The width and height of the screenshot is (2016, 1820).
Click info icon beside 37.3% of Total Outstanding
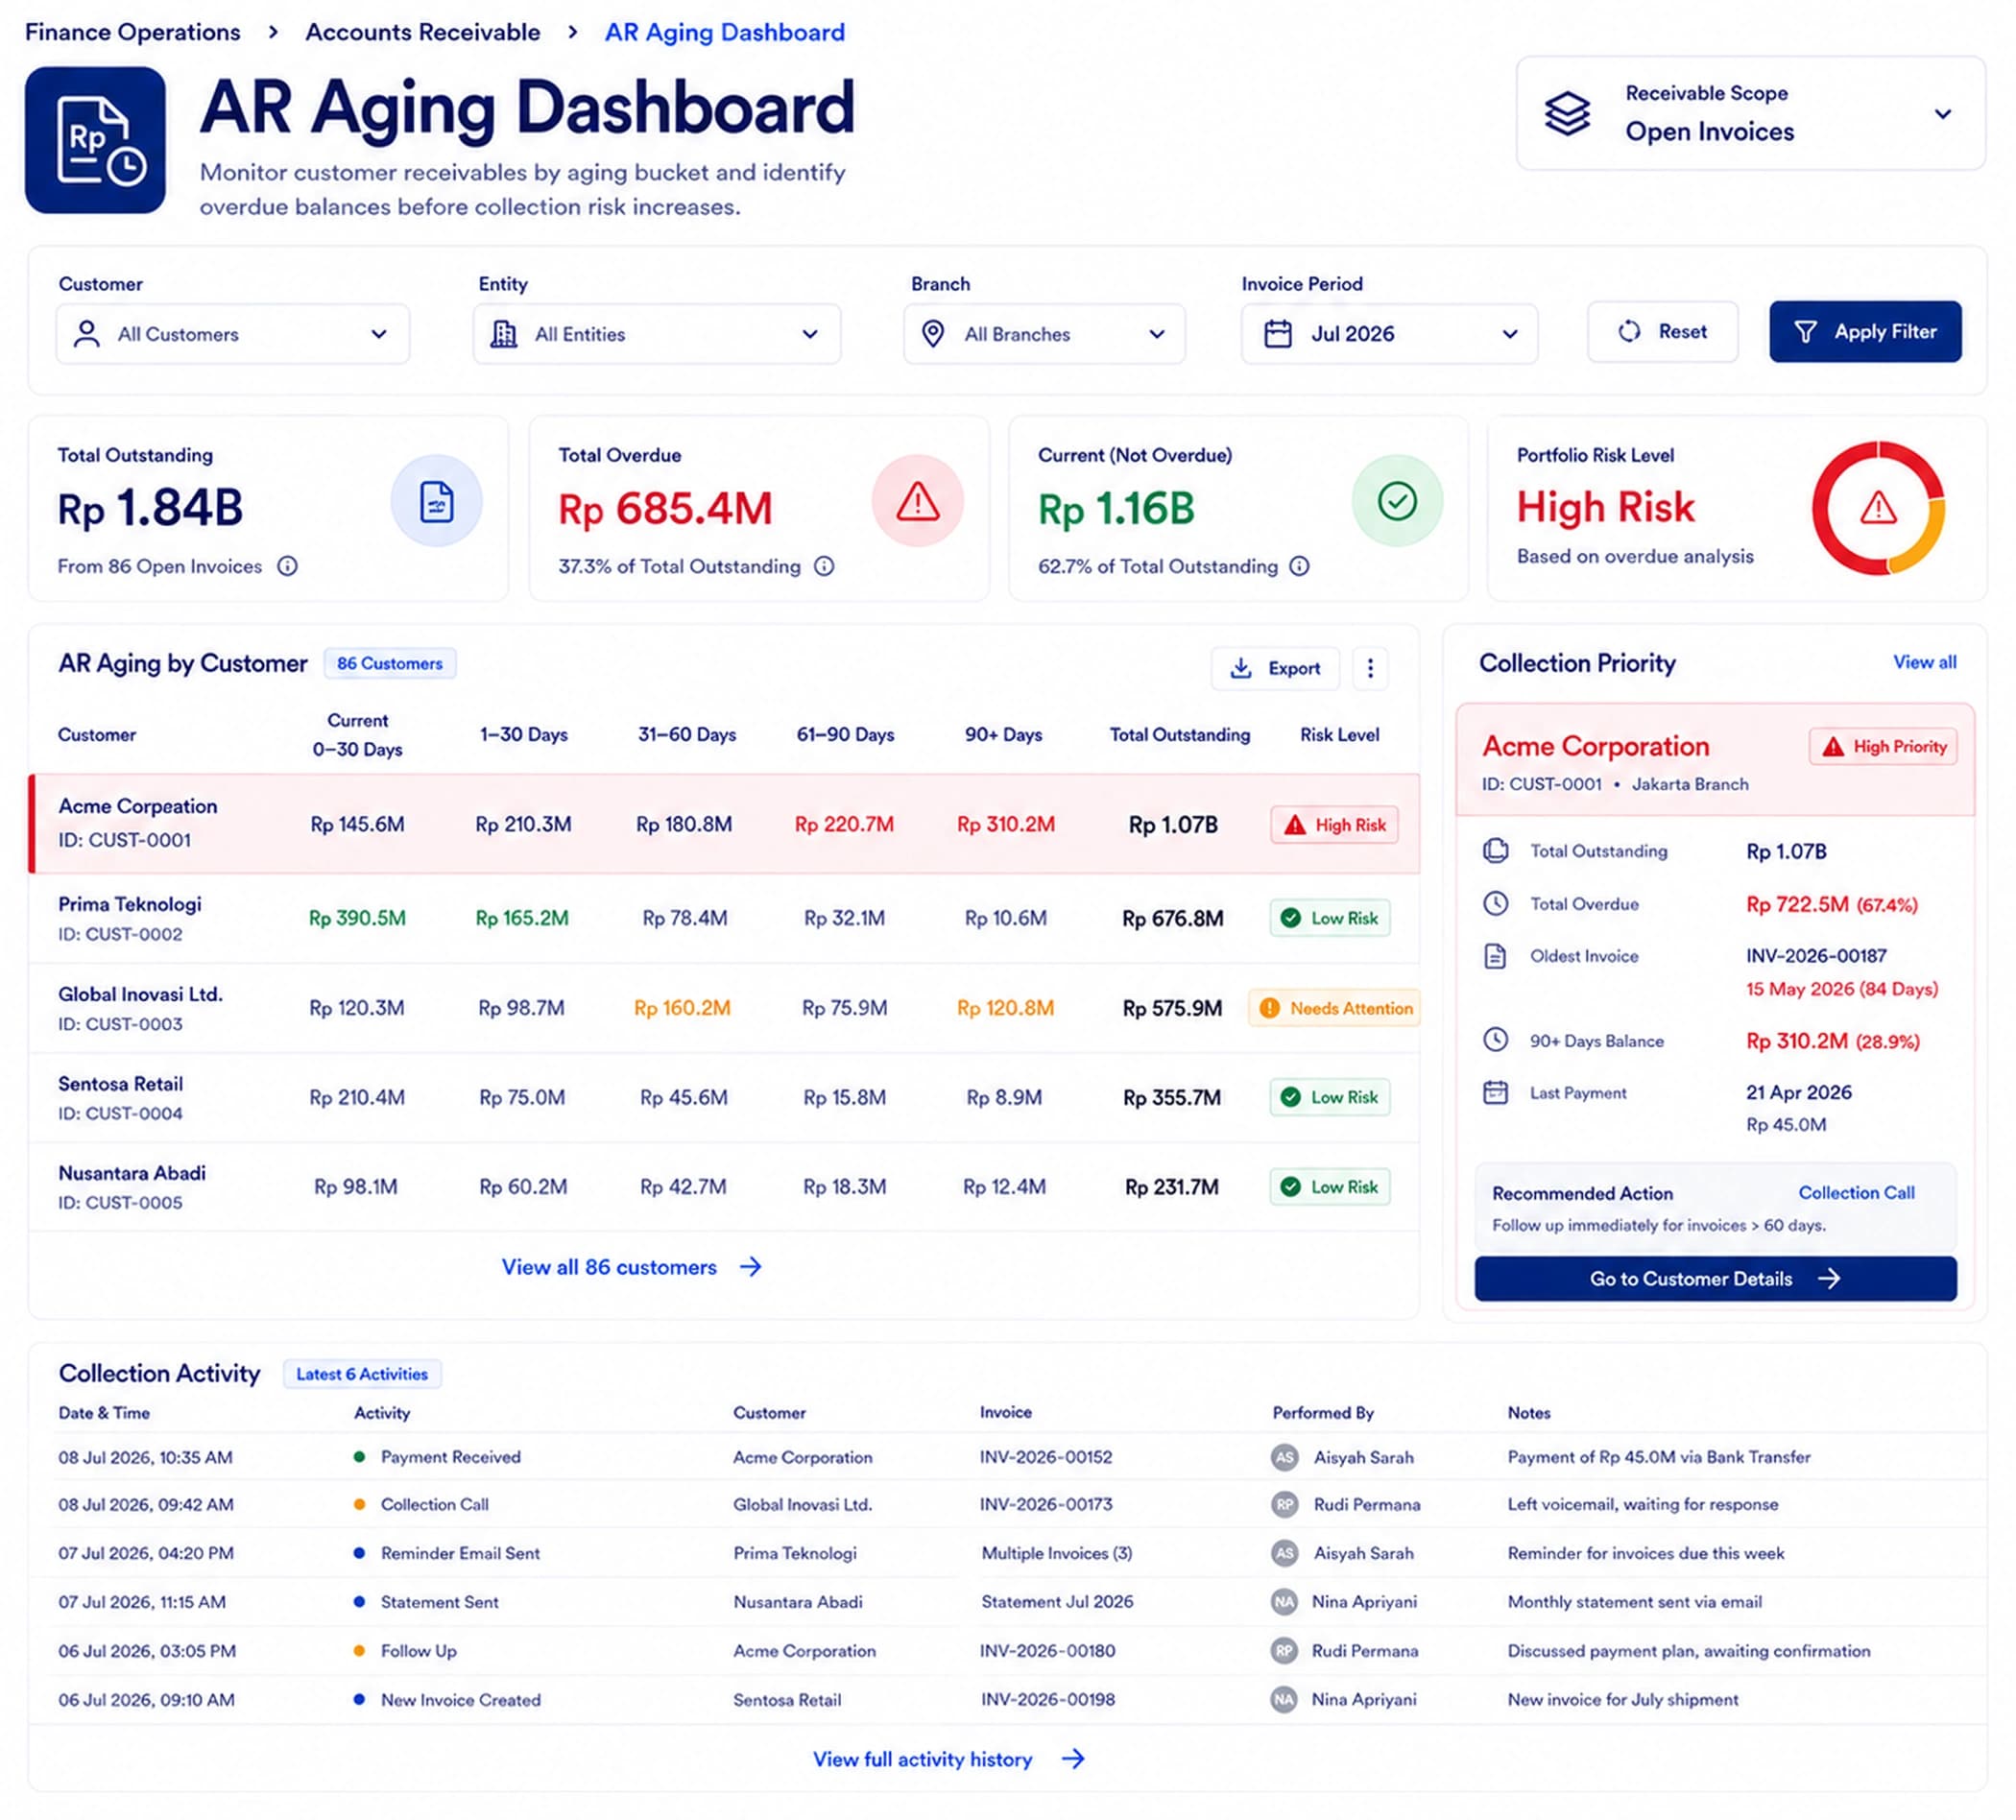click(824, 566)
